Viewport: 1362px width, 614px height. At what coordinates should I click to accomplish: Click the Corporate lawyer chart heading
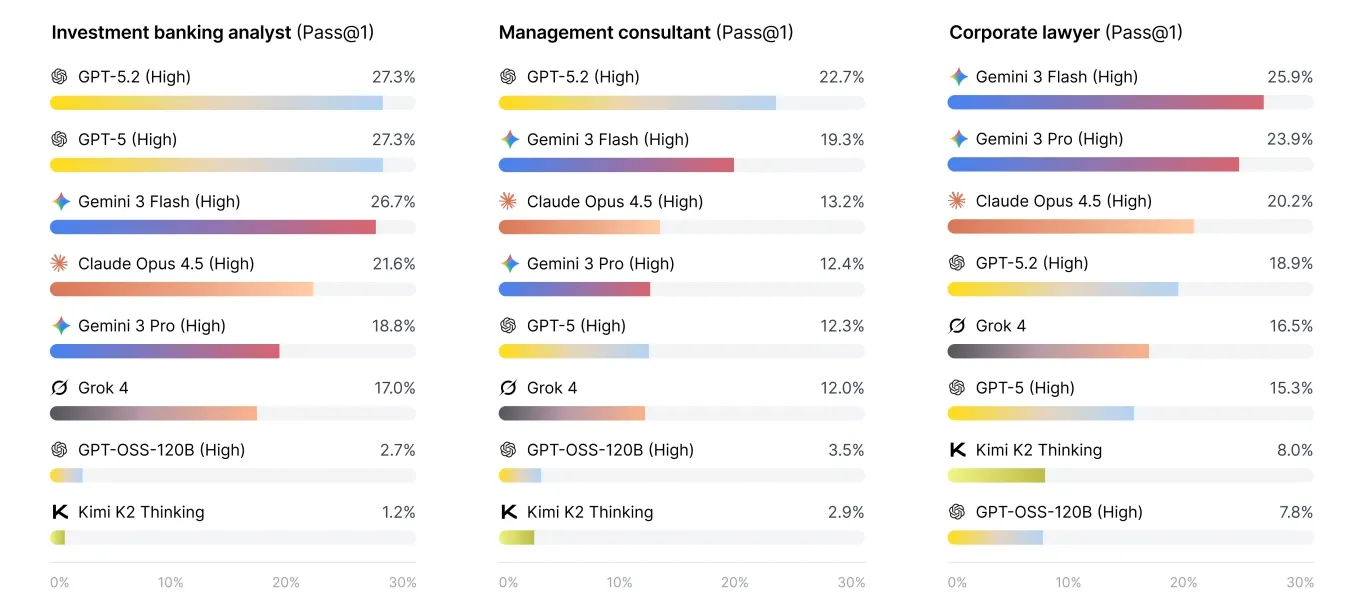[1065, 33]
